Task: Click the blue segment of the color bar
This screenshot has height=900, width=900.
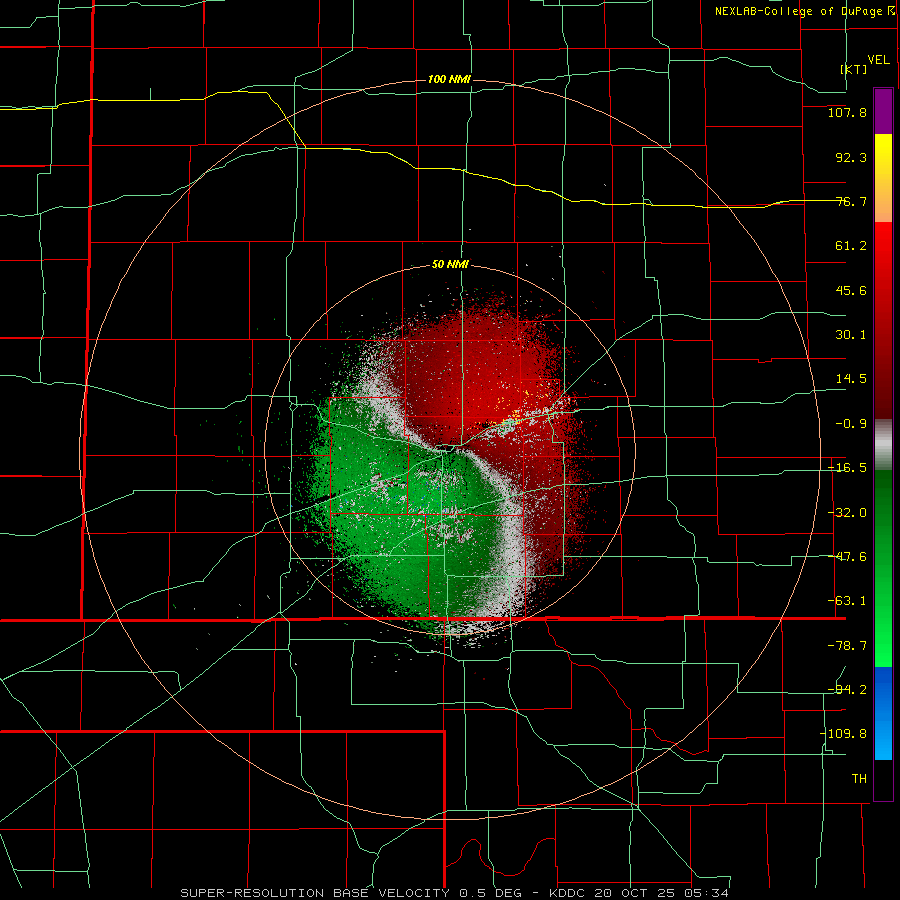Action: (883, 713)
